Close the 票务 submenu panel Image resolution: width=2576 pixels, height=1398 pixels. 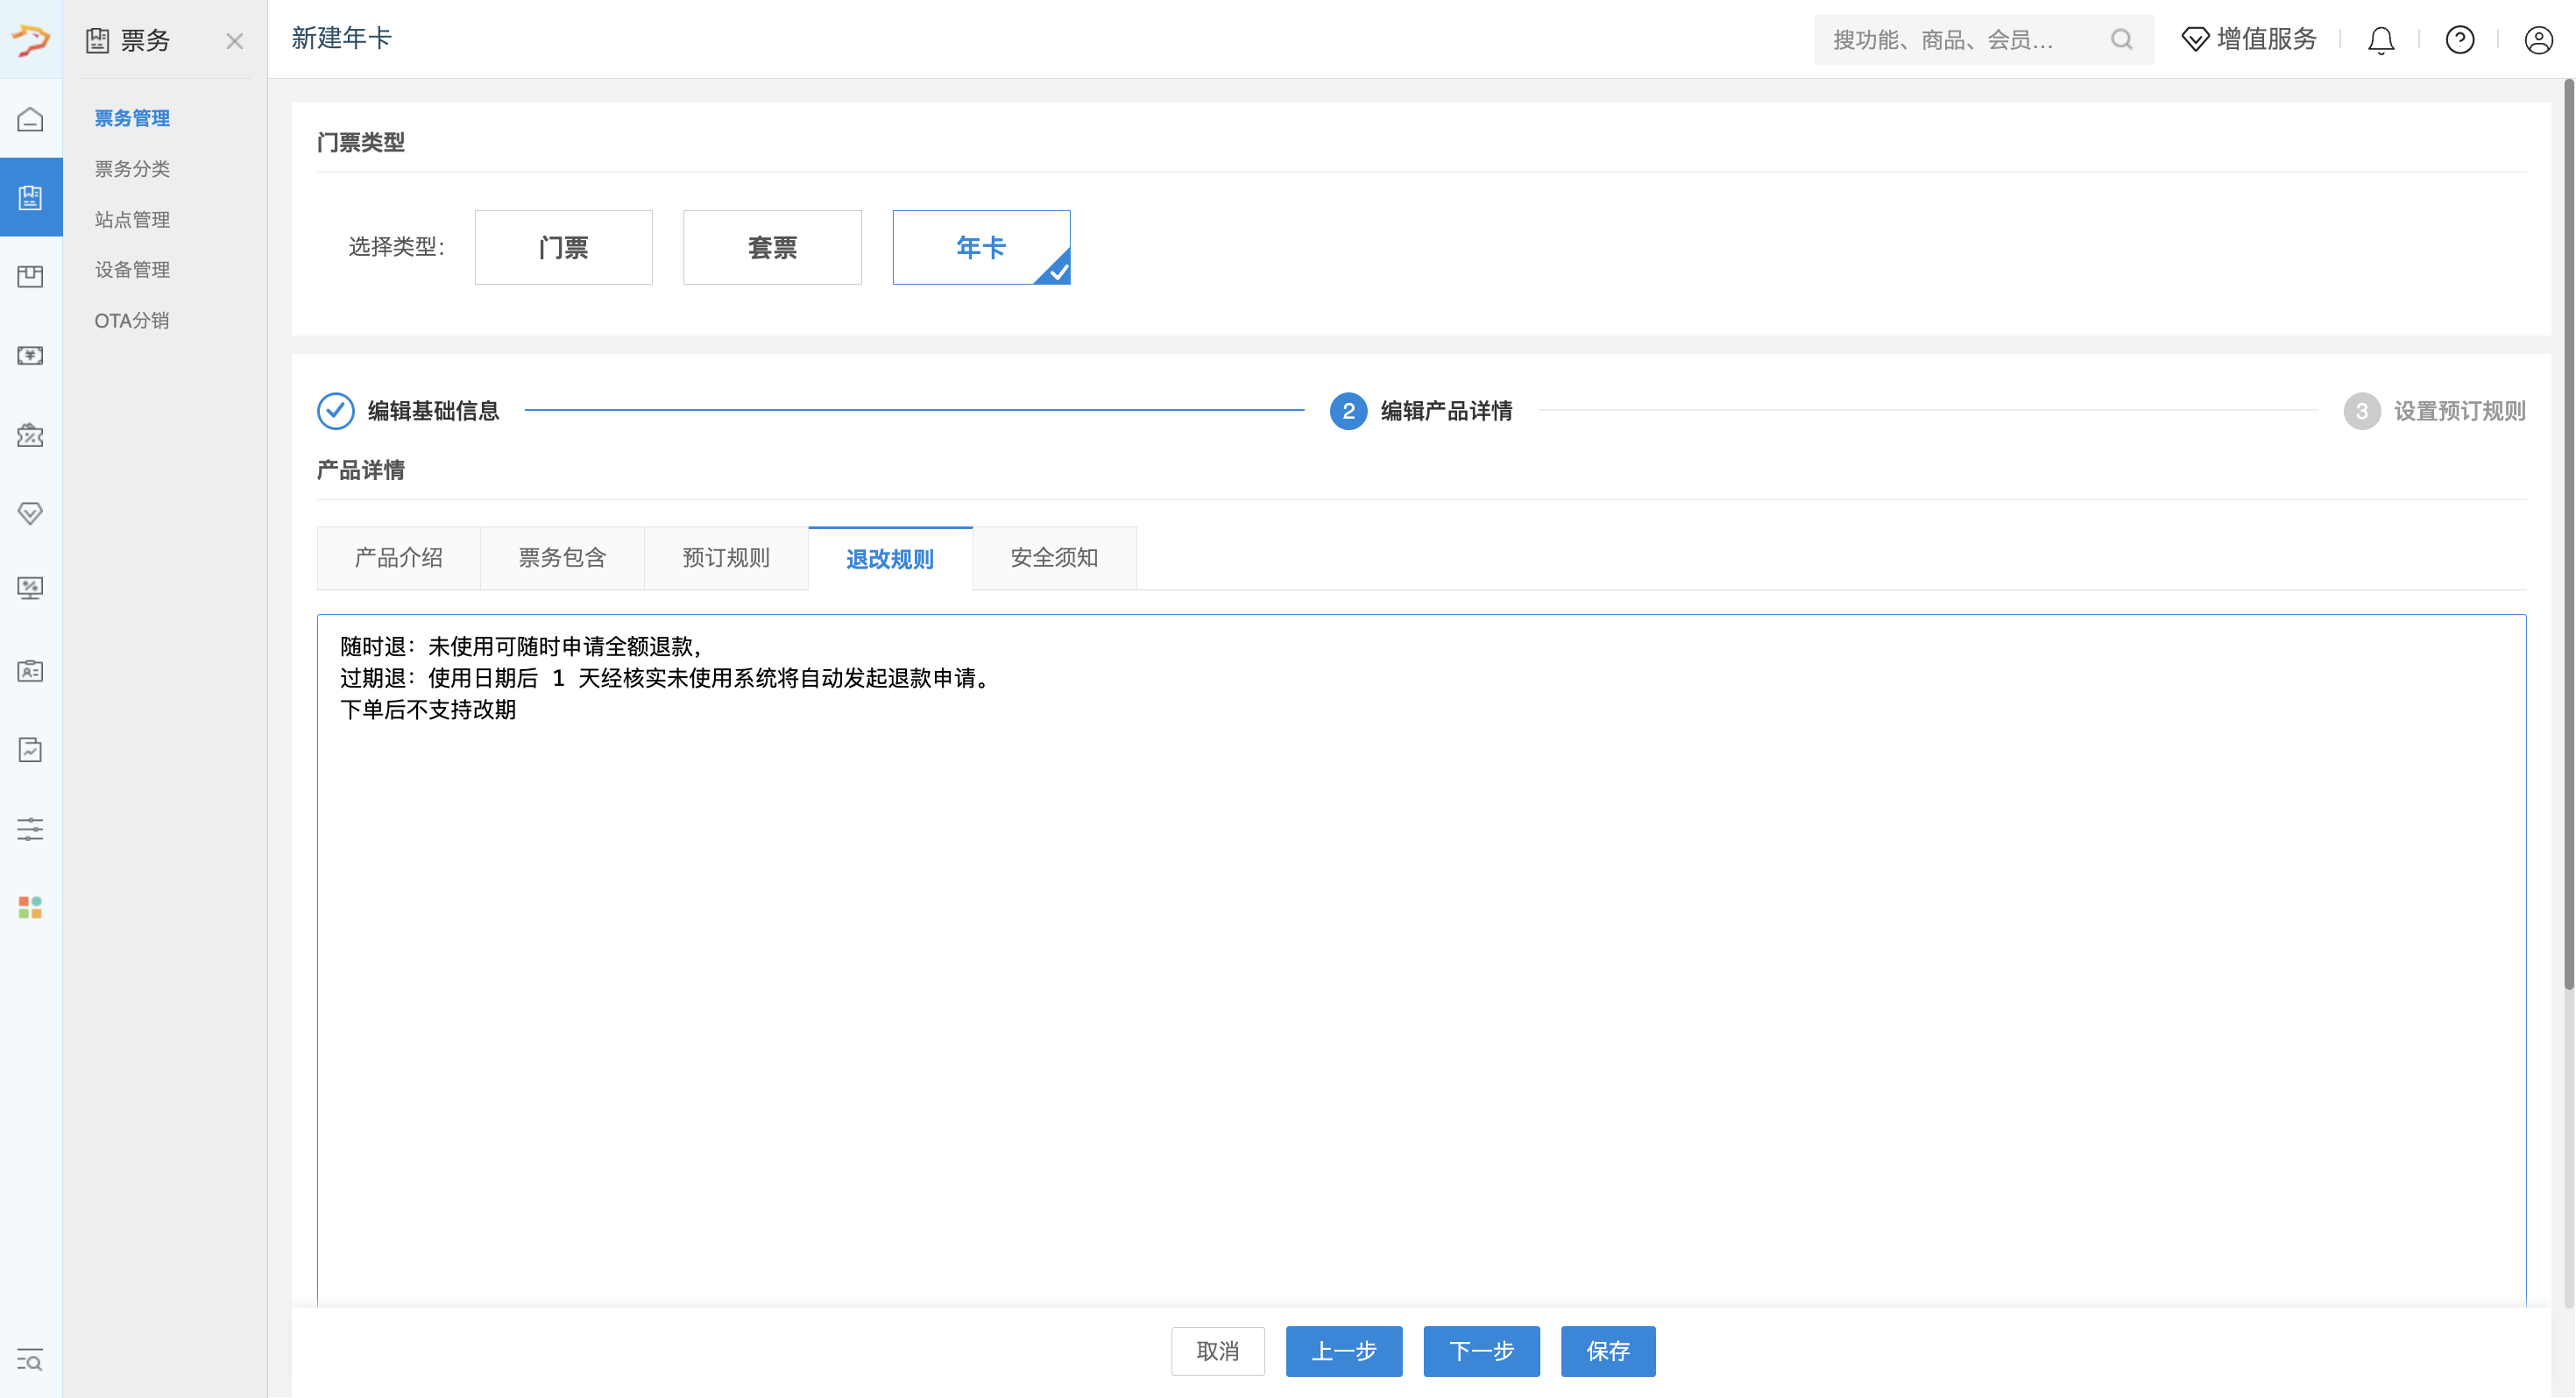coord(234,41)
